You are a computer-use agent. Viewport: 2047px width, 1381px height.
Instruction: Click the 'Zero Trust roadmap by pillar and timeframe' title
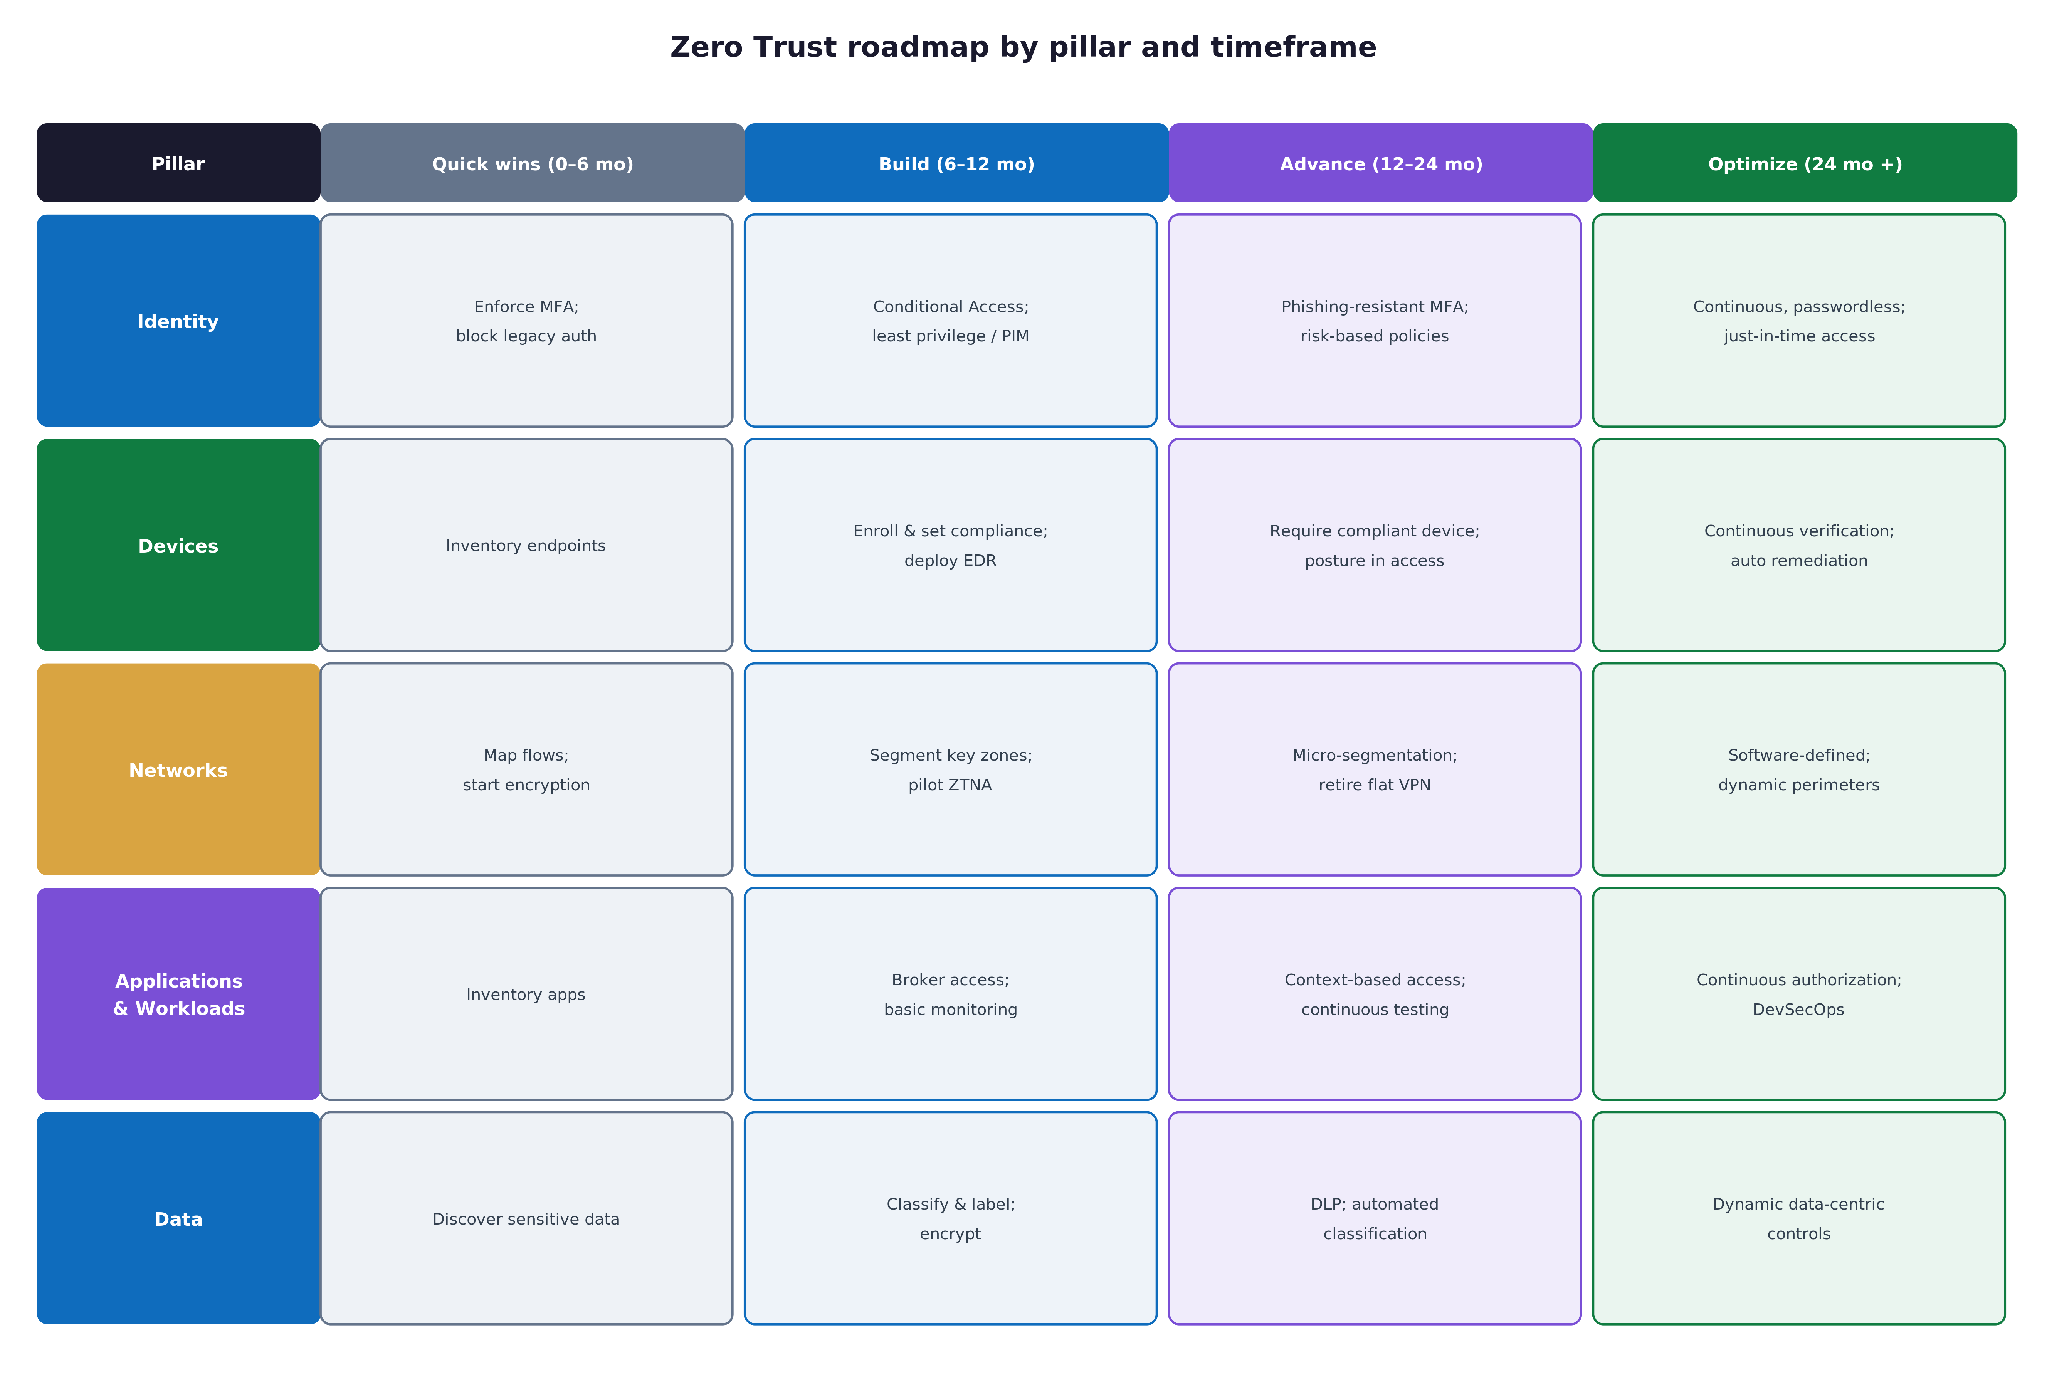click(1023, 47)
